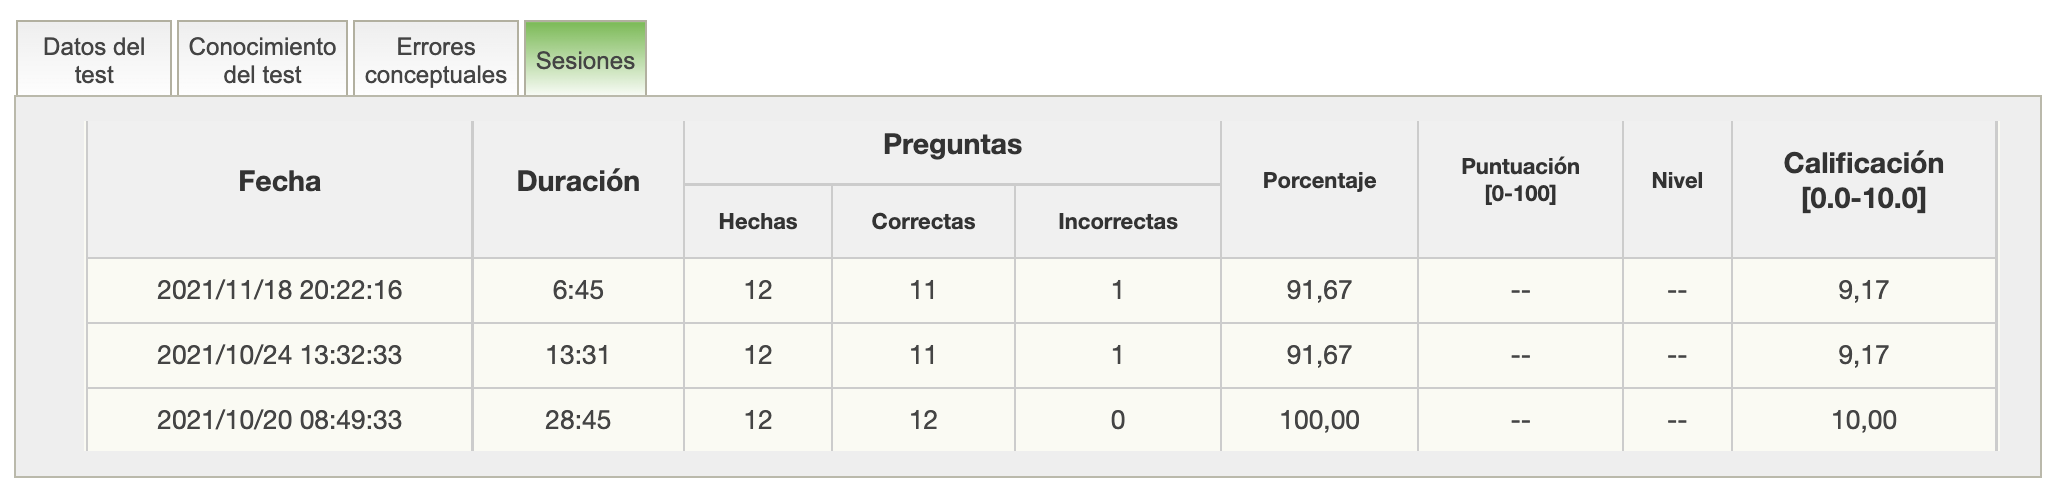Select the Errores conceptuales tab
The width and height of the screenshot is (2058, 492).
436,60
